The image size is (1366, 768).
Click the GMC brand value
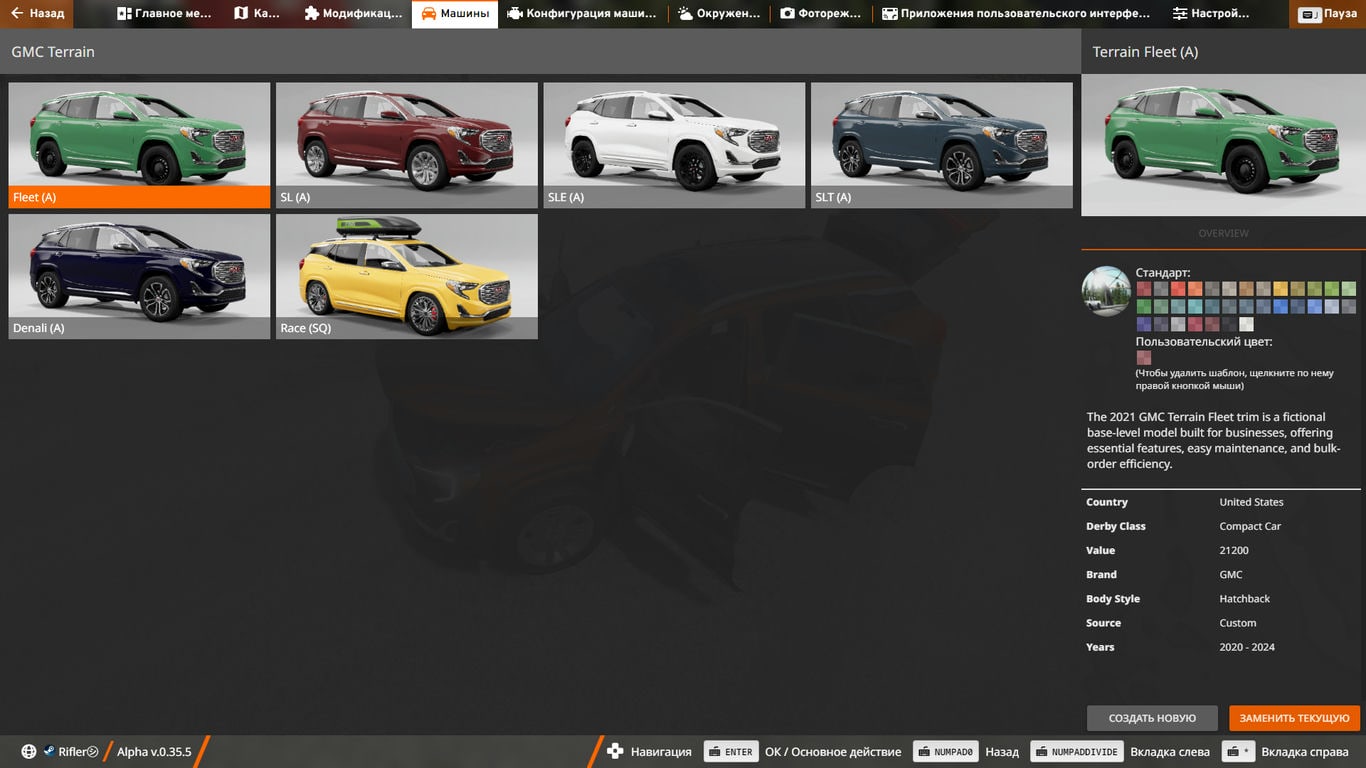pyautogui.click(x=1231, y=575)
